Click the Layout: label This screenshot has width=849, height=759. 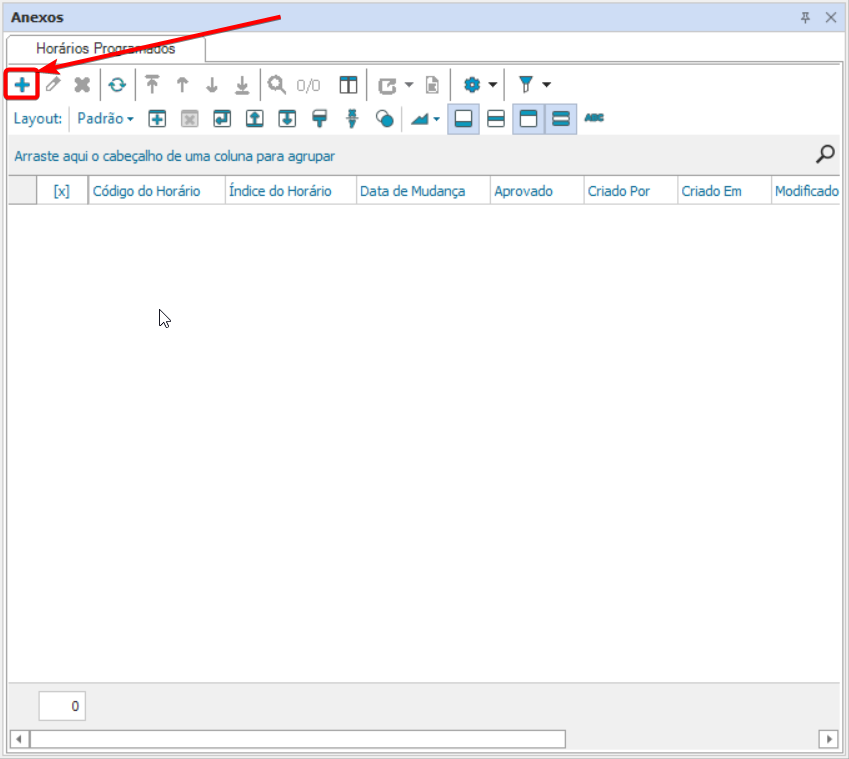pyautogui.click(x=38, y=119)
